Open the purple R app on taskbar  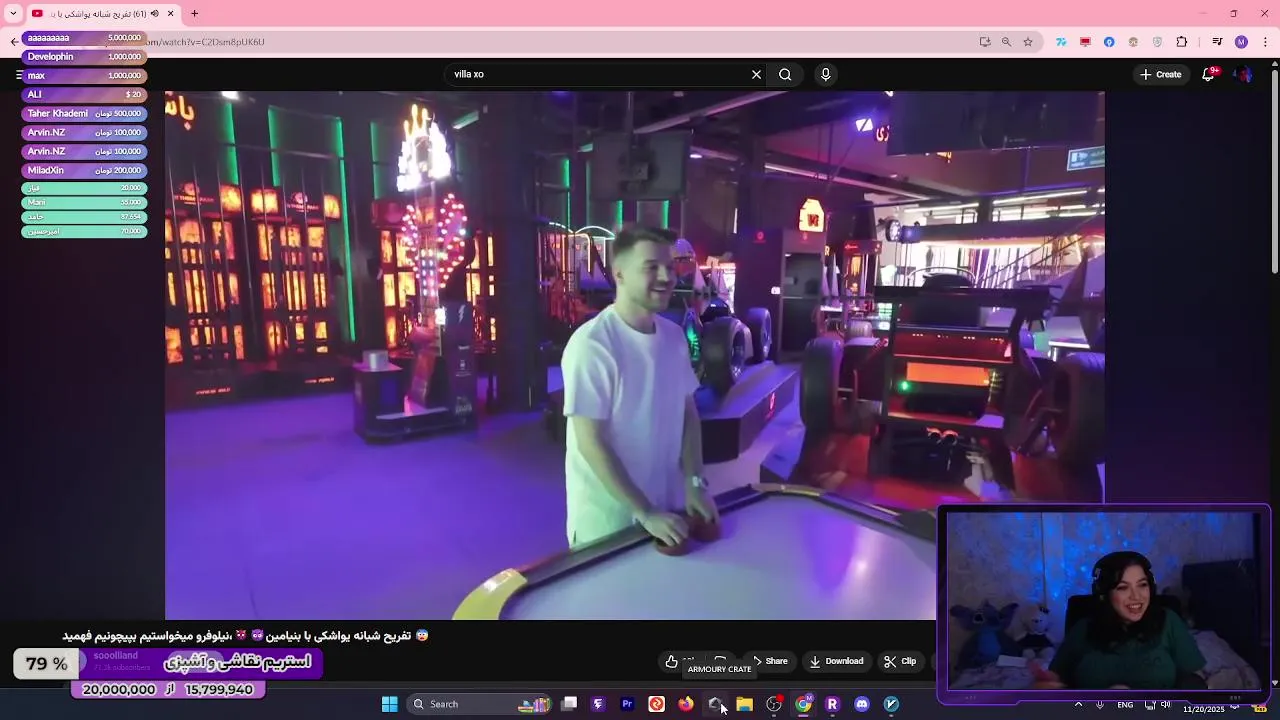point(832,704)
